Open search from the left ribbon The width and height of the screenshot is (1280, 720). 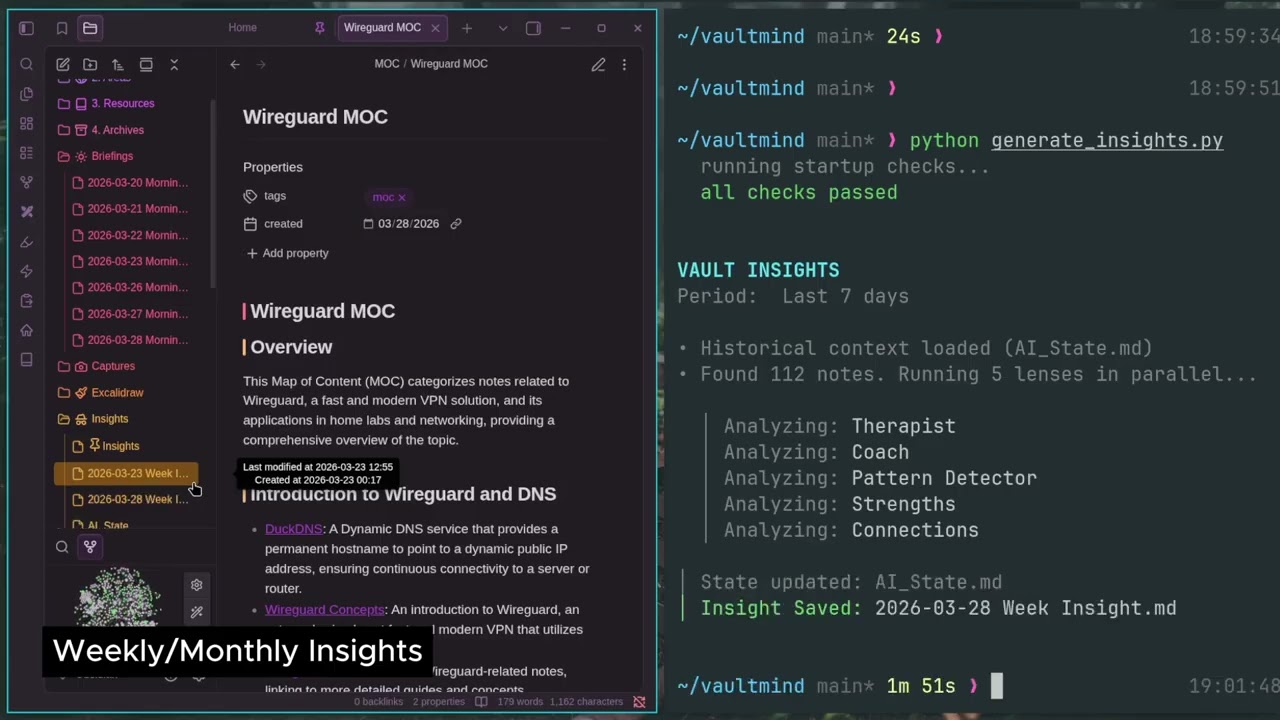click(x=27, y=65)
